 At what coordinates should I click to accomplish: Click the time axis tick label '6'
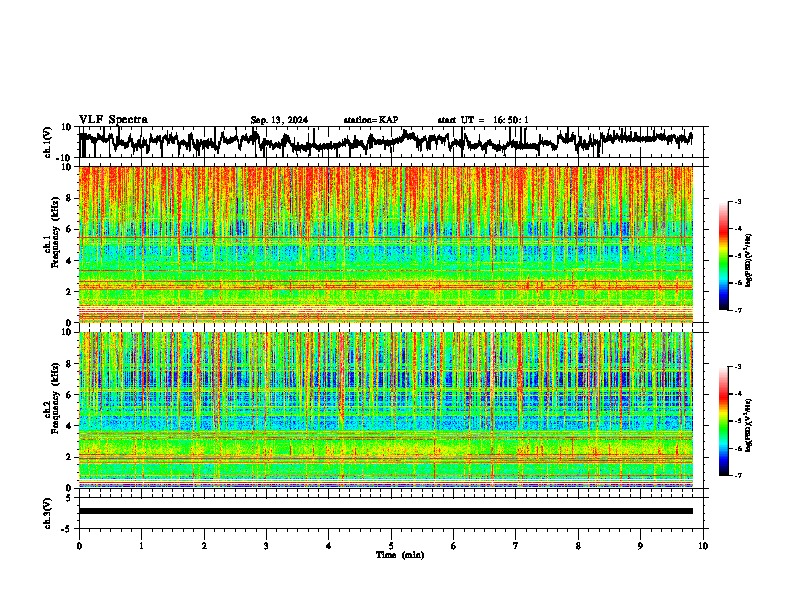coord(454,546)
